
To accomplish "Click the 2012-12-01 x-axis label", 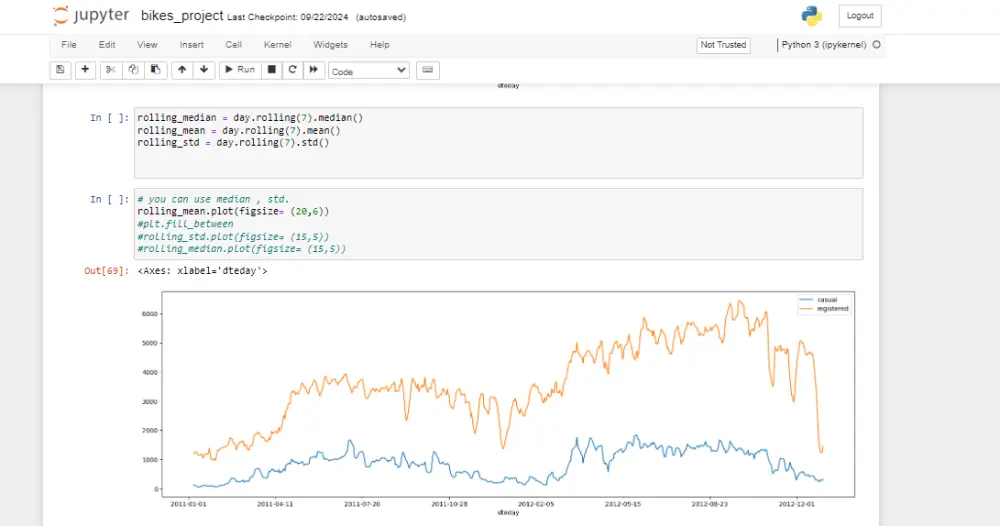I will point(797,504).
